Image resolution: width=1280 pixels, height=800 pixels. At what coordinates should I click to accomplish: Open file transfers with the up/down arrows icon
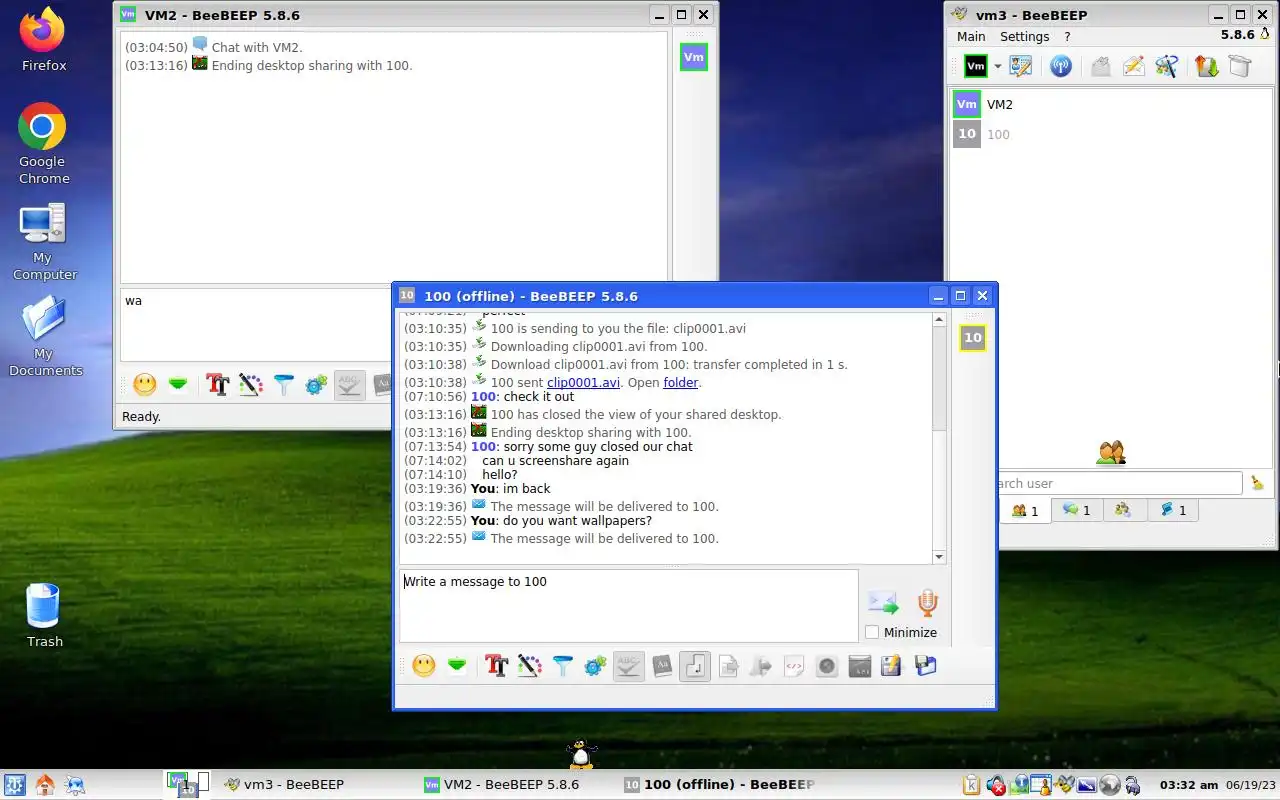1206,66
